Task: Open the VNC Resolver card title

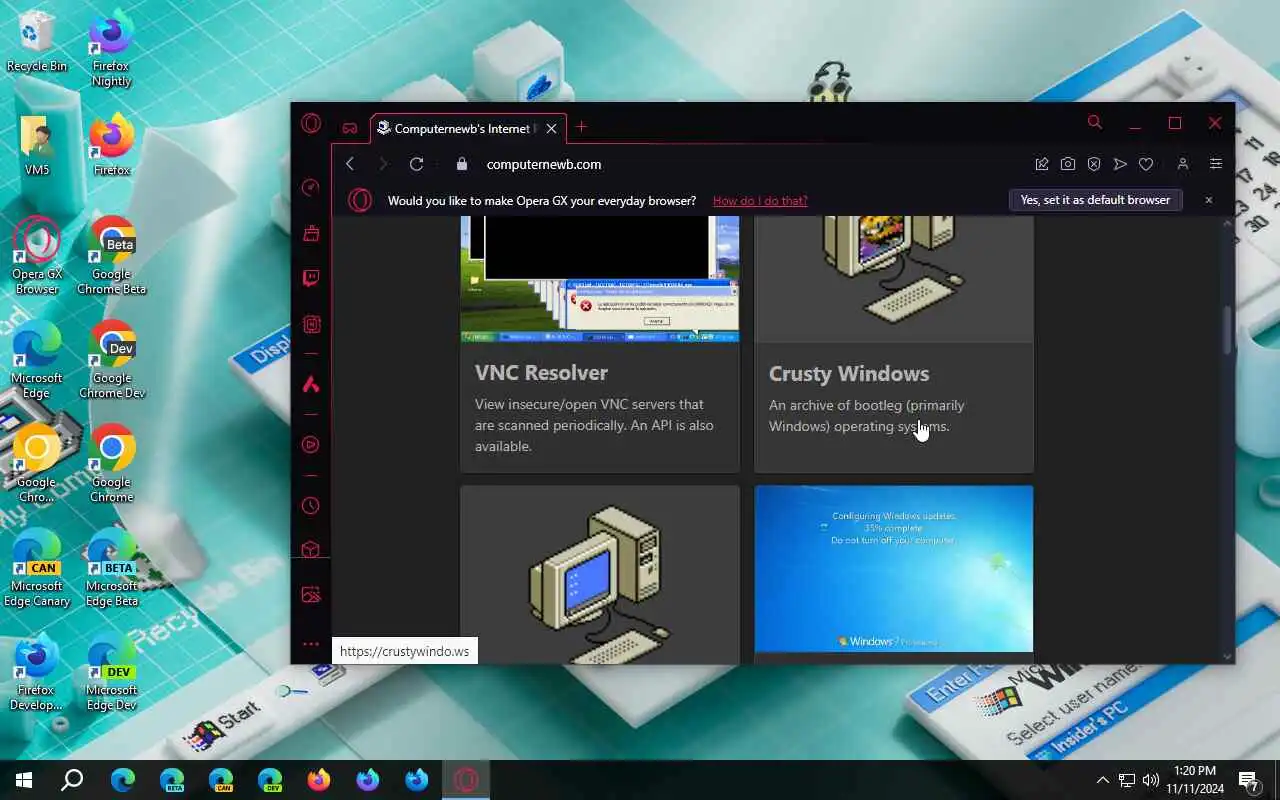Action: pos(541,373)
